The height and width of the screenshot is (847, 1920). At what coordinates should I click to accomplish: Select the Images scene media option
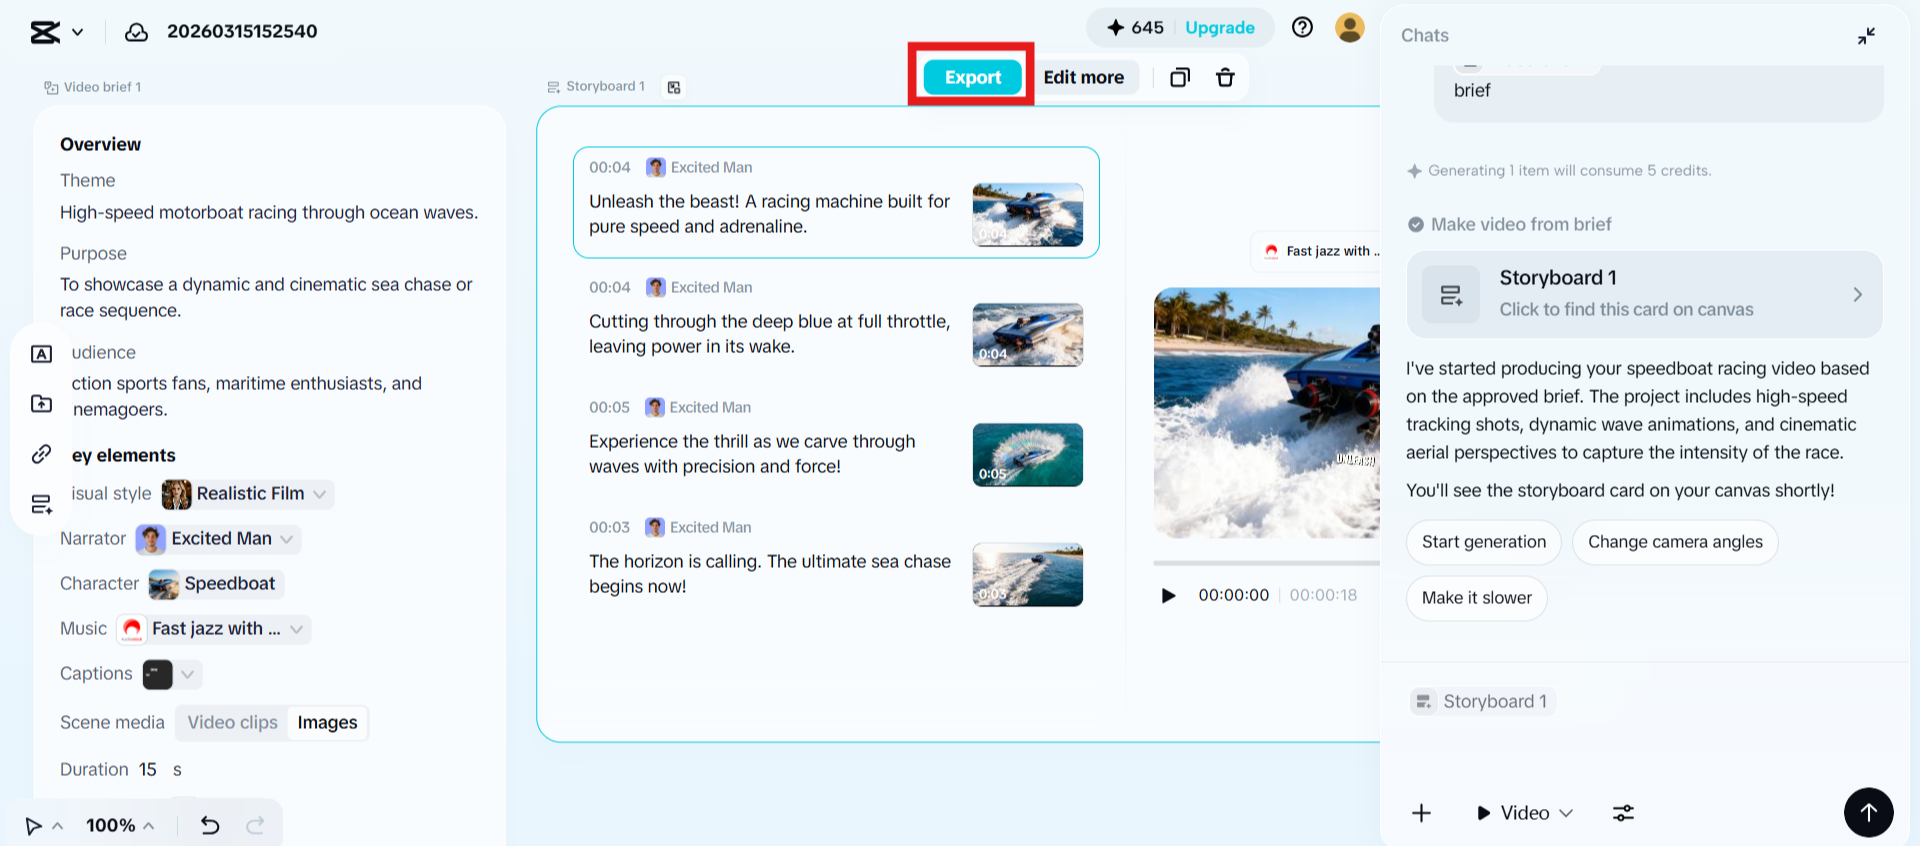(x=327, y=722)
